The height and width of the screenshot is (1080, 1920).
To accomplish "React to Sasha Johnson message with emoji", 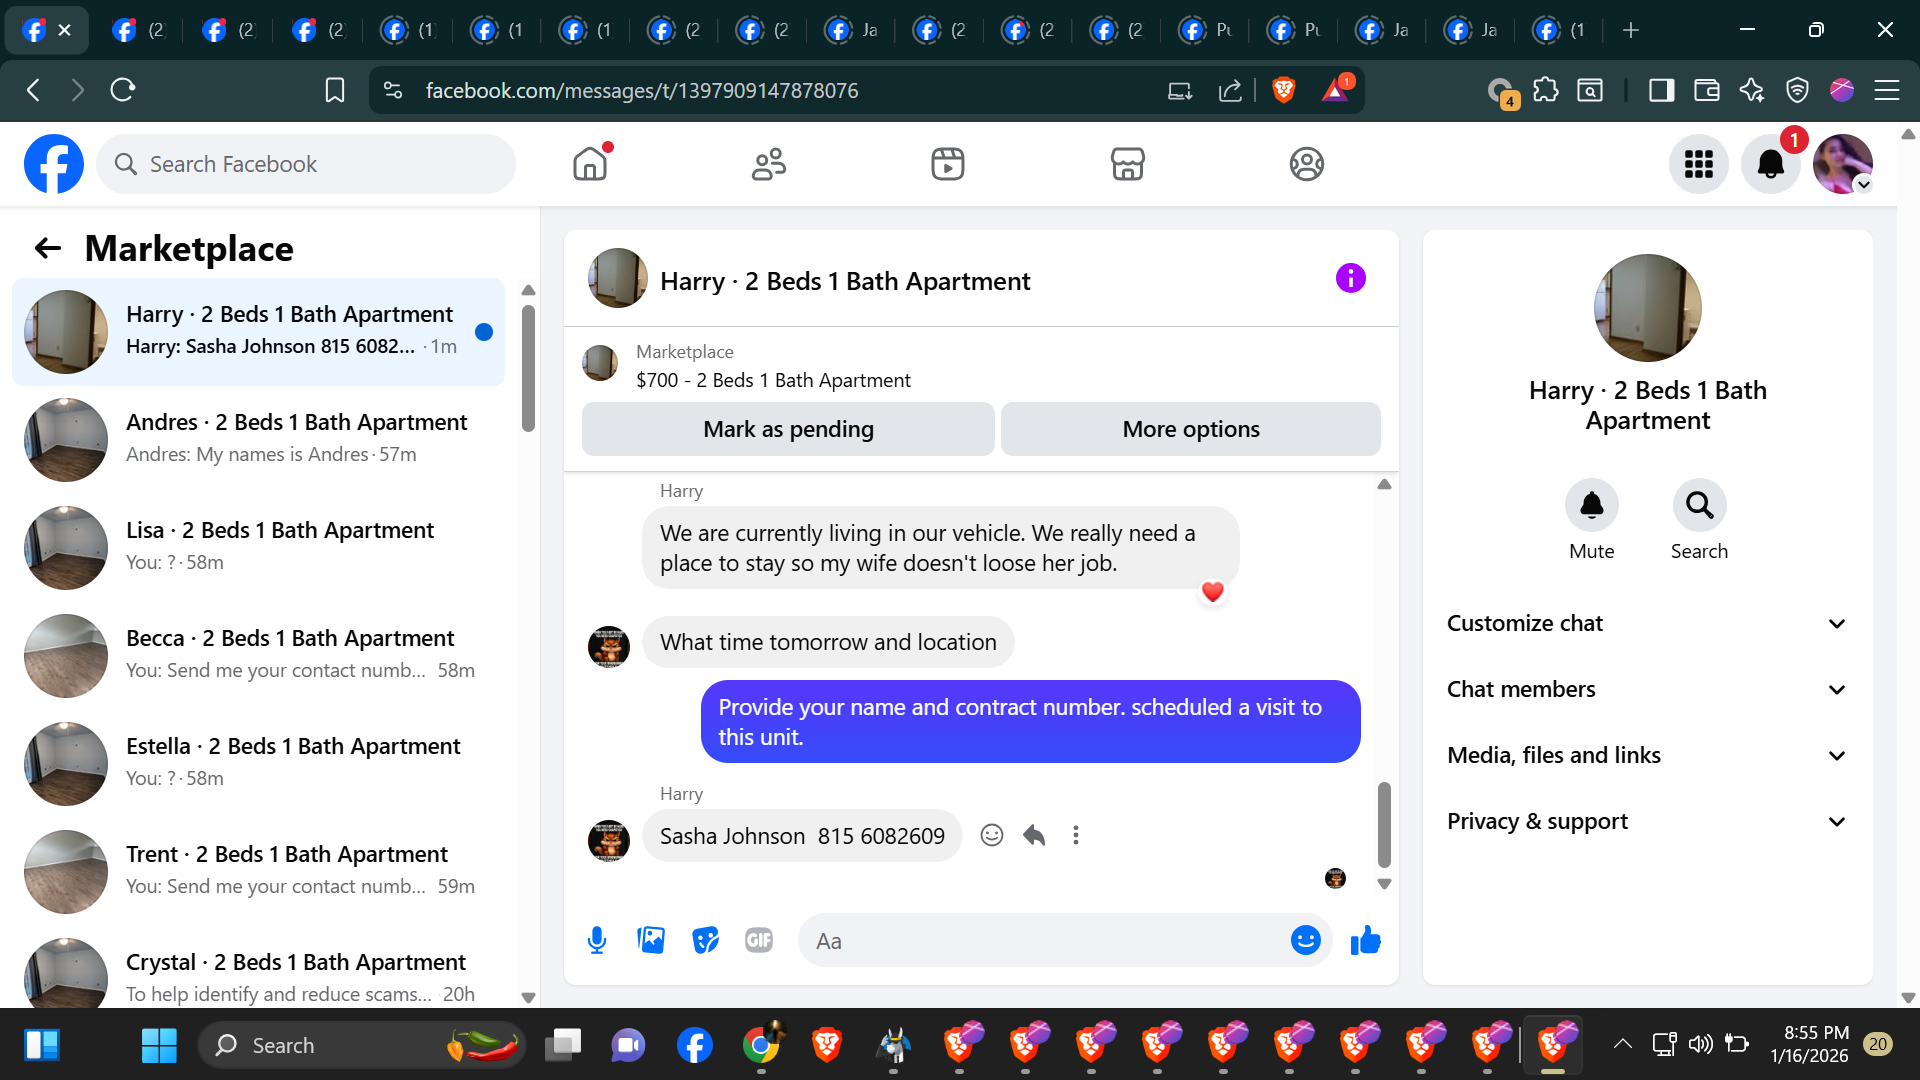I will coord(991,835).
